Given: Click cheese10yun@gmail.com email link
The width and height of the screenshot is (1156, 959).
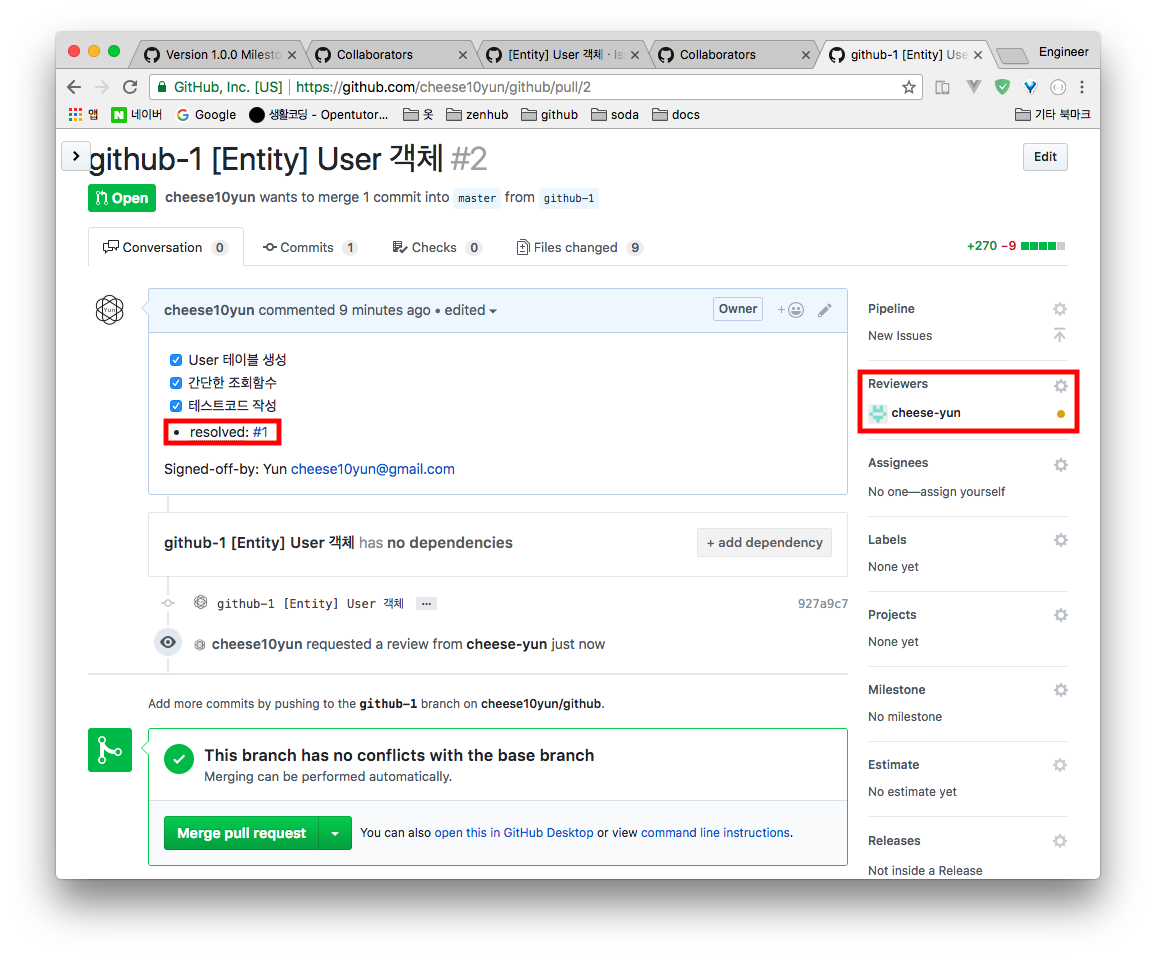Looking at the screenshot, I should (x=372, y=469).
